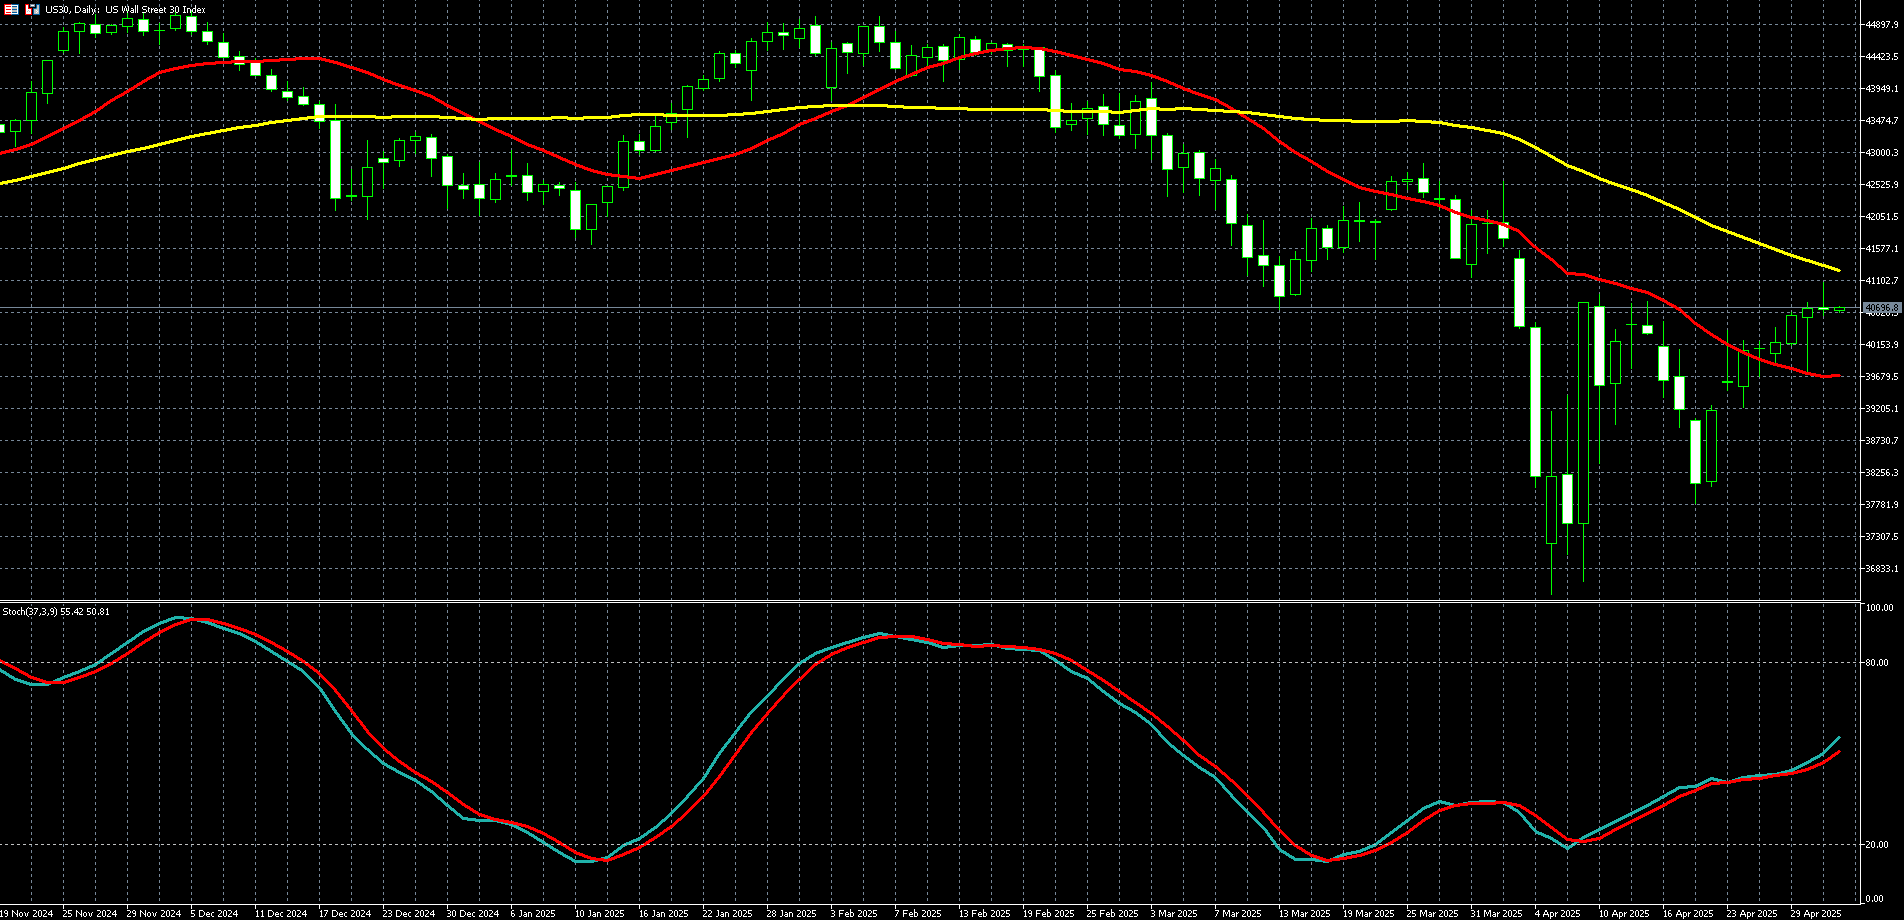Click the 17 Dec 2024 date label
The height and width of the screenshot is (920, 1904).
tap(344, 913)
